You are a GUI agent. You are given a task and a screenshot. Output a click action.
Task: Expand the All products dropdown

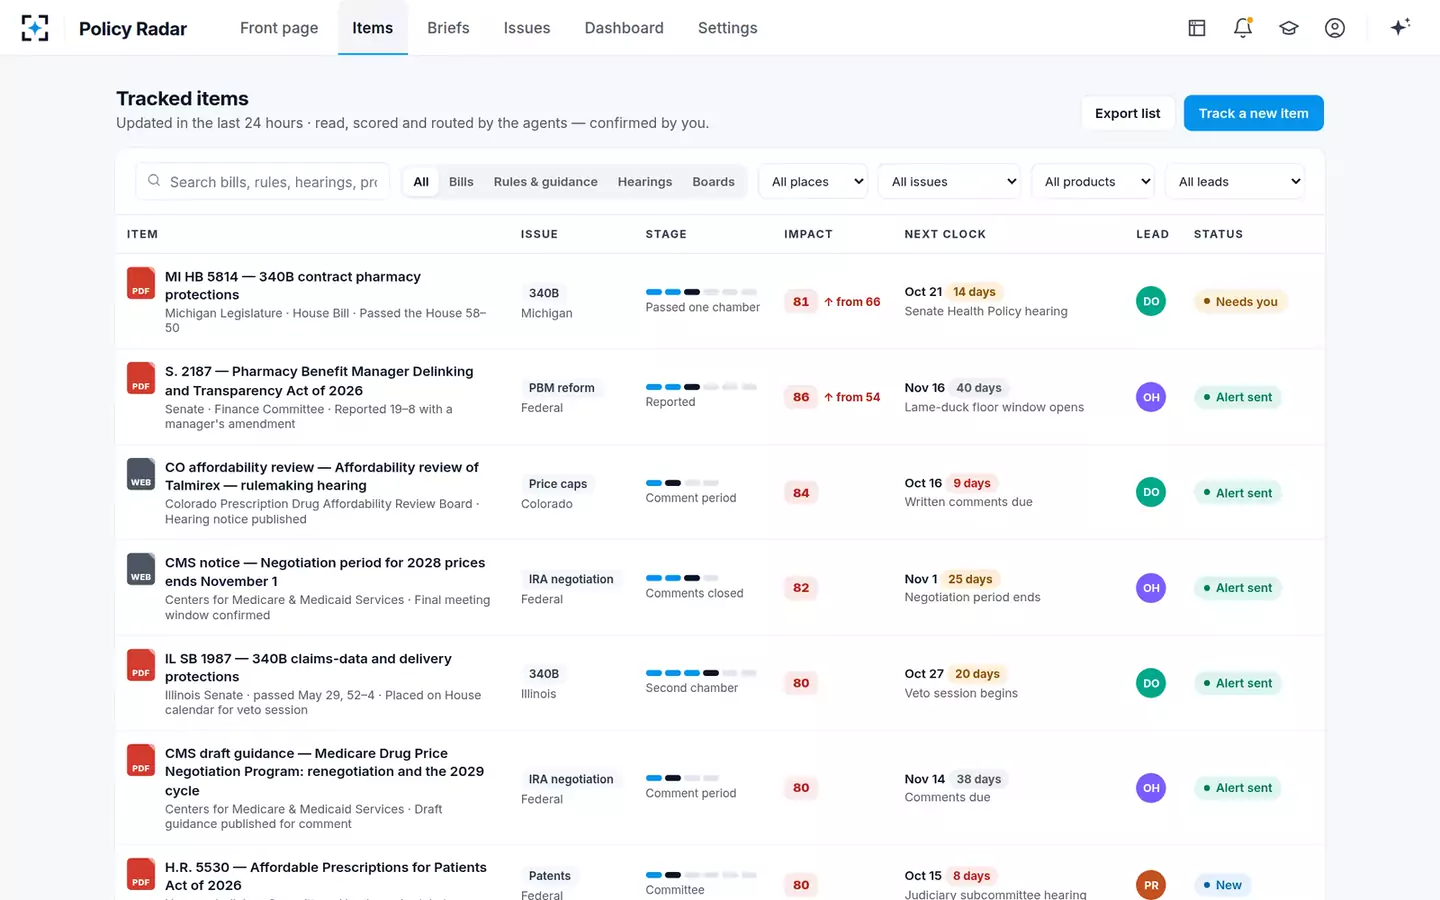click(1093, 181)
